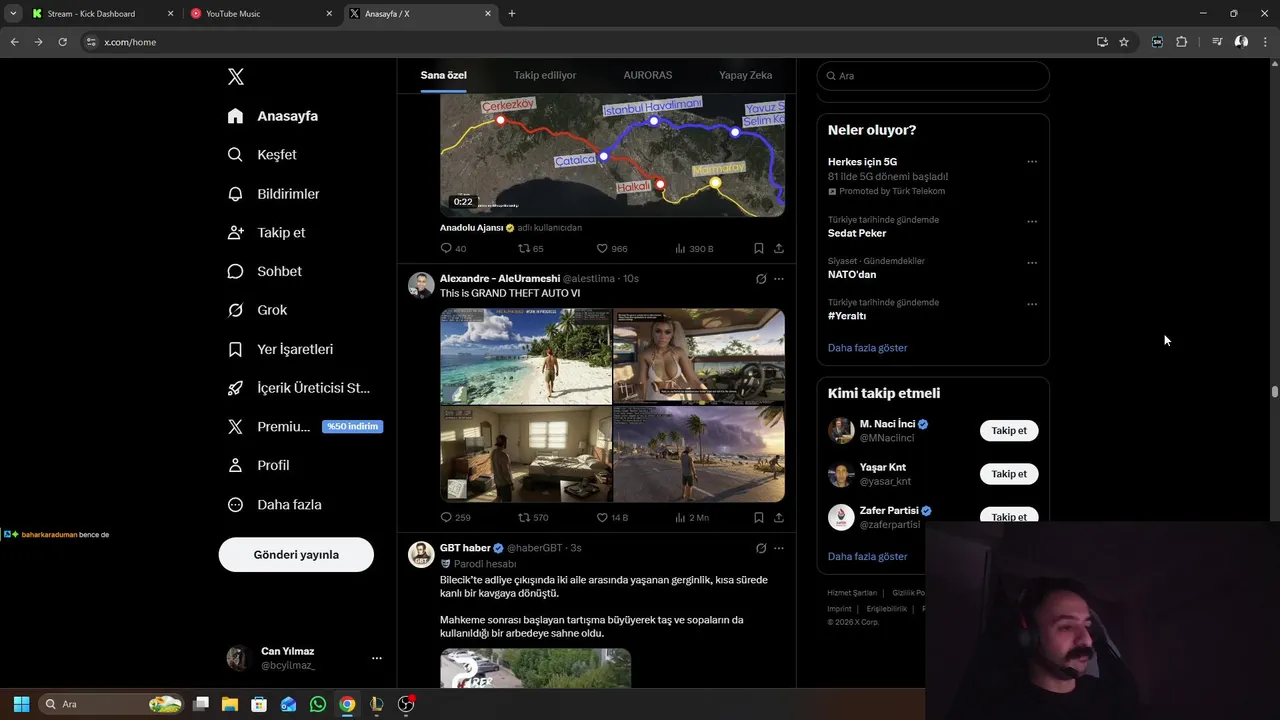This screenshot has width=1280, height=720.
Task: Switch to Yapay Zeka tab
Action: click(746, 75)
